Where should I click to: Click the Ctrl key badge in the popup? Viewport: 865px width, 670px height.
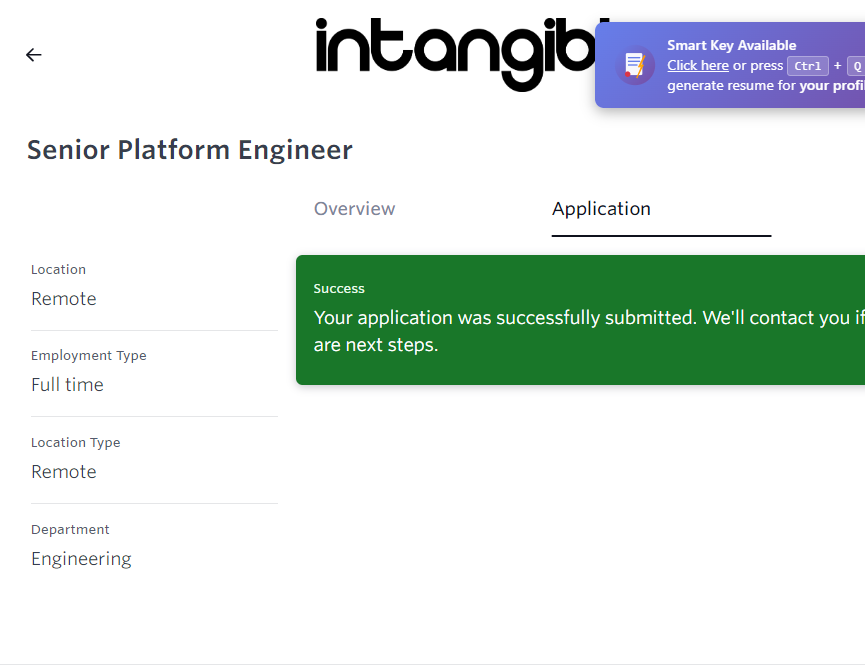point(807,66)
